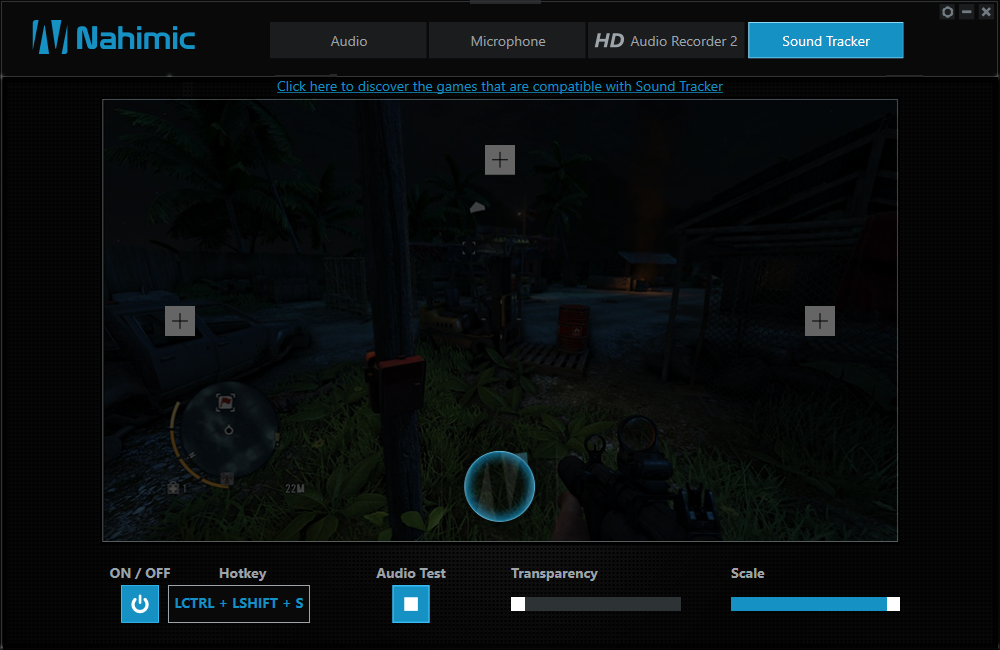This screenshot has width=1000, height=650.
Task: Click the Transparency slider handle
Action: click(x=518, y=604)
